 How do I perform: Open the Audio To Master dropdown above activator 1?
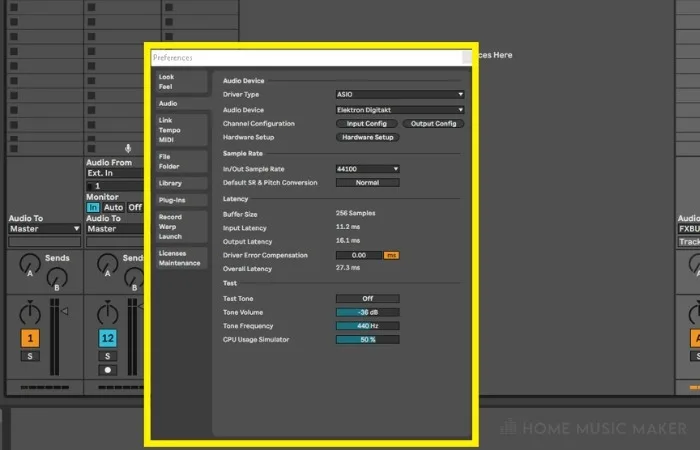click(45, 229)
